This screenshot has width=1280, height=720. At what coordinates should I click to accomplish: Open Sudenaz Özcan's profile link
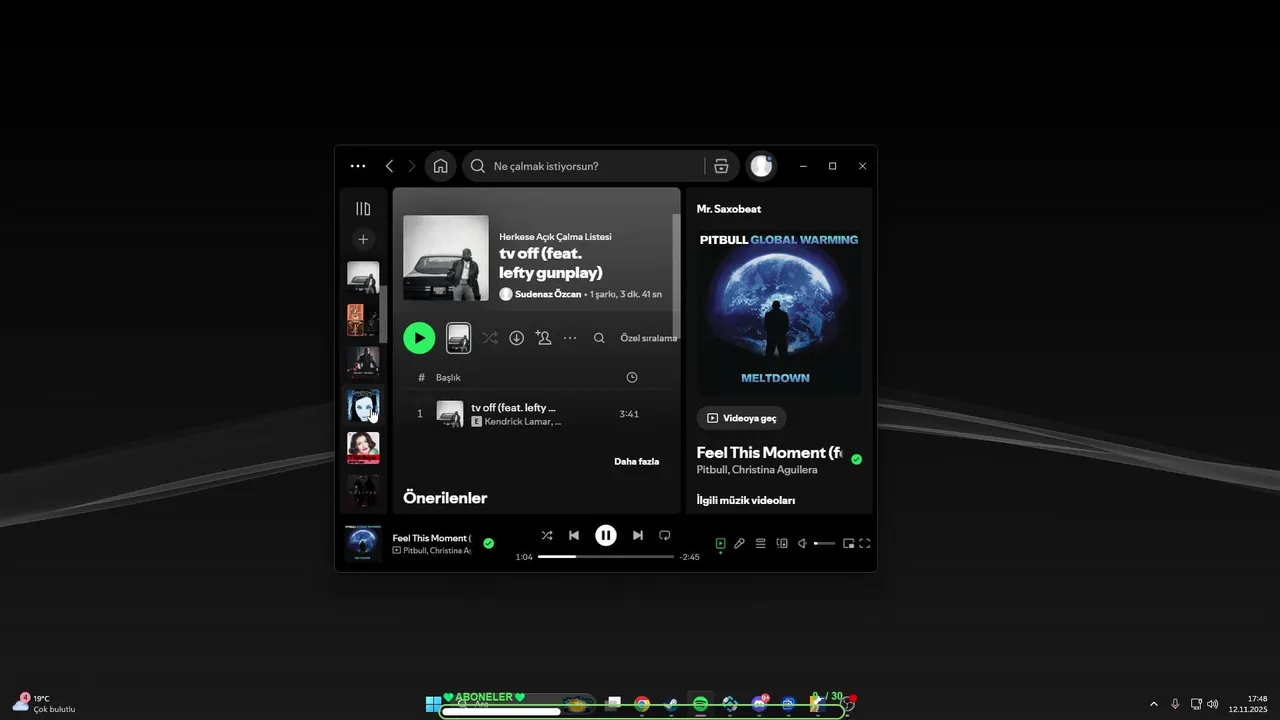547,294
